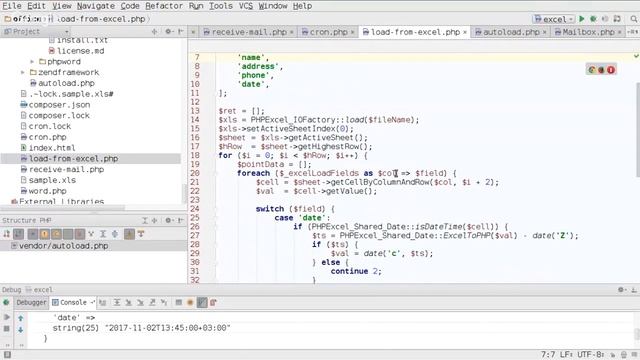Screen dimensions: 640x360
Task: Click Debug panel settings gear icon
Action: tap(621, 290)
